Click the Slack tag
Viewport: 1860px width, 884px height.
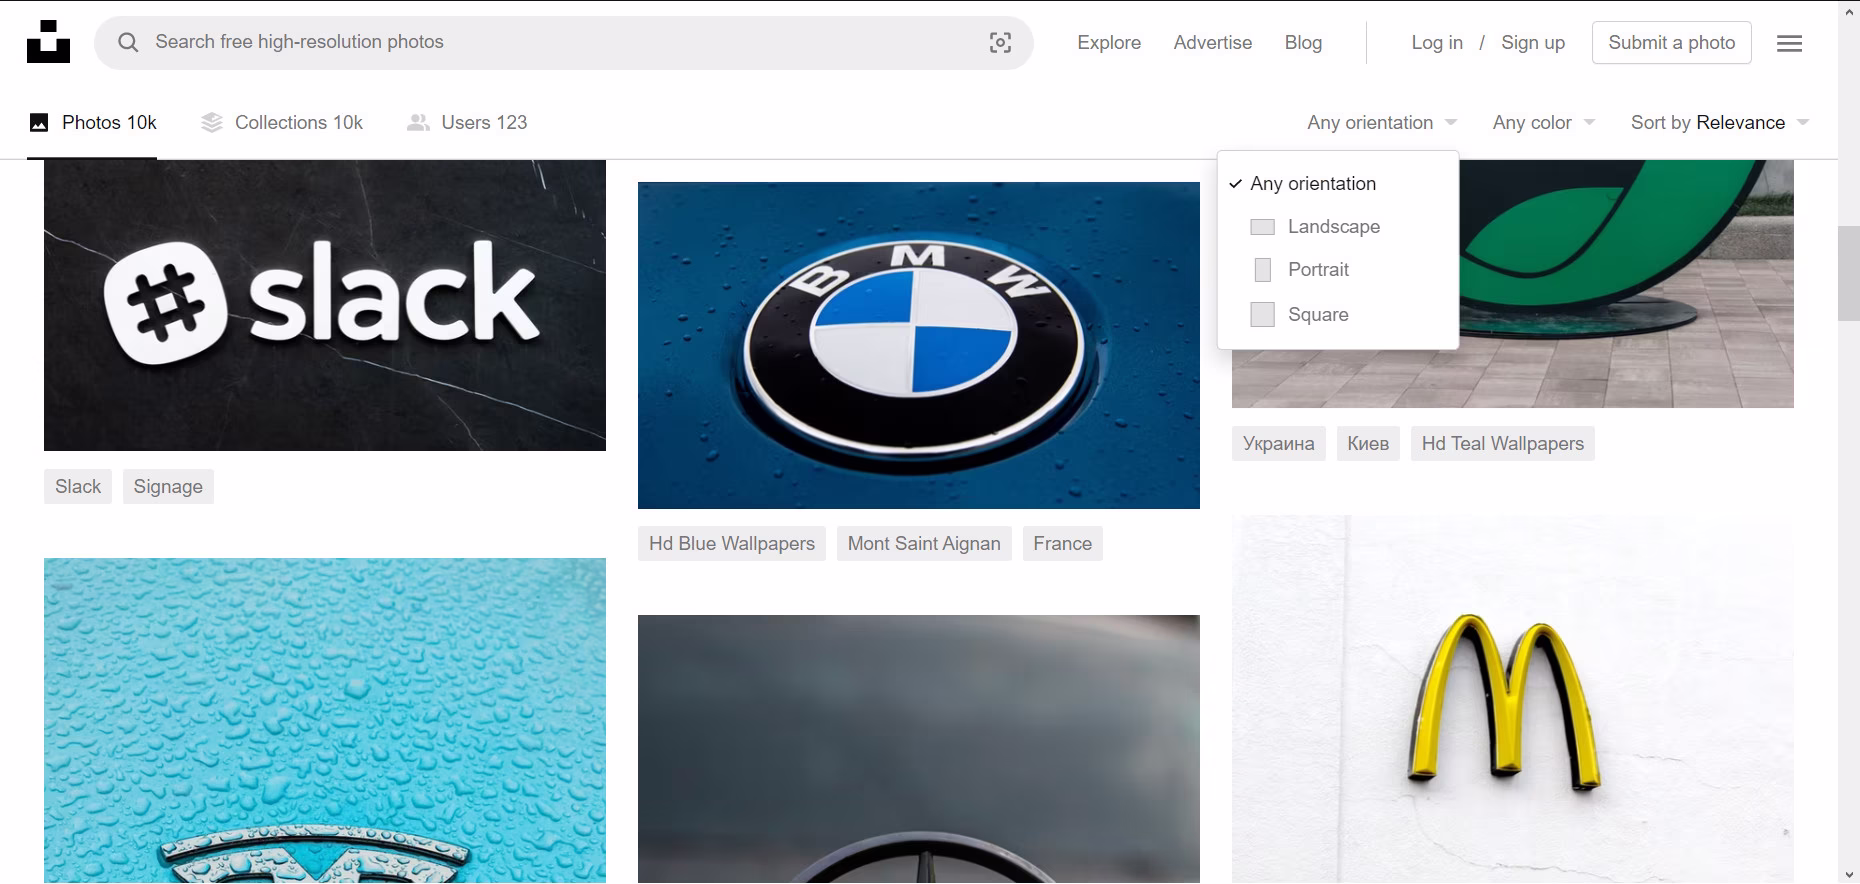[x=78, y=487]
